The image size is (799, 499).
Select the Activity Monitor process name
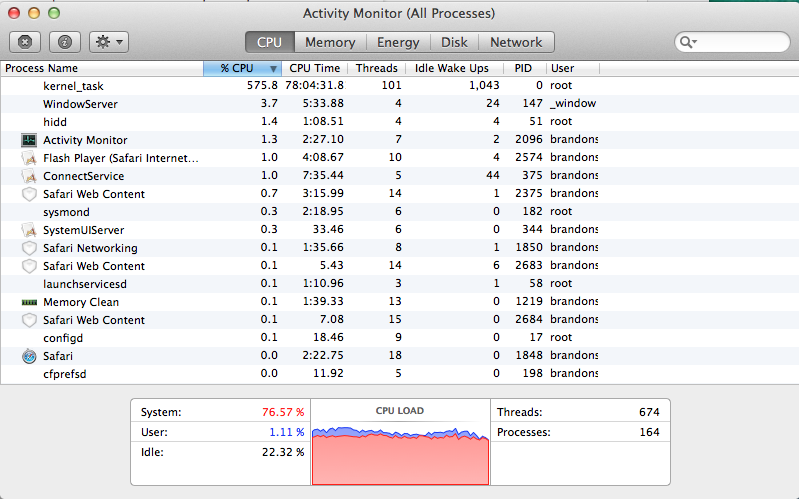pos(85,140)
